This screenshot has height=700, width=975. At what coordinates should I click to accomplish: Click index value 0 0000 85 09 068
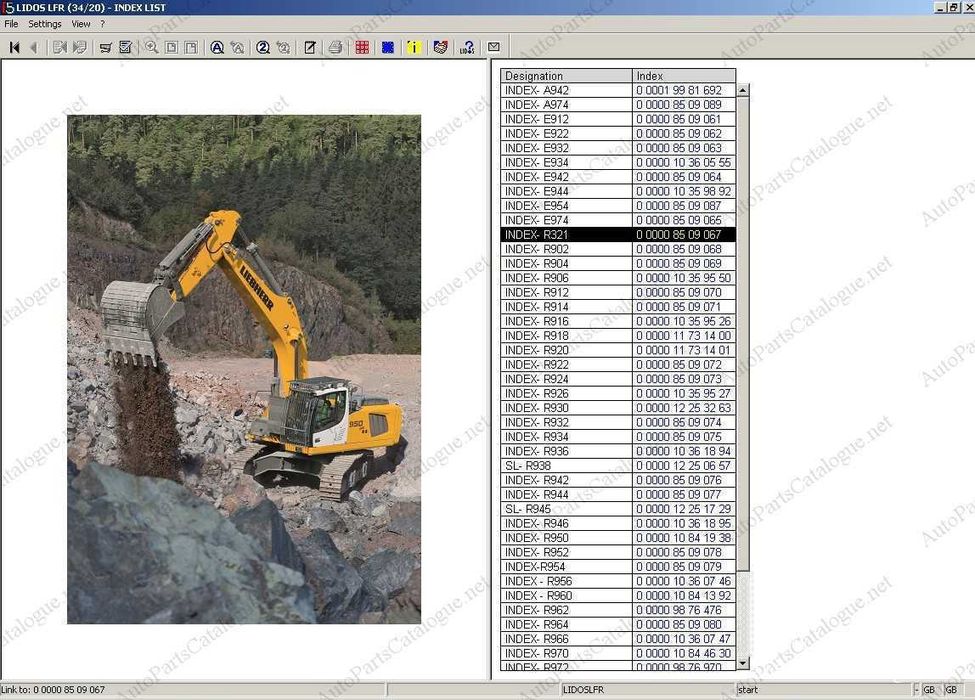pyautogui.click(x=679, y=249)
